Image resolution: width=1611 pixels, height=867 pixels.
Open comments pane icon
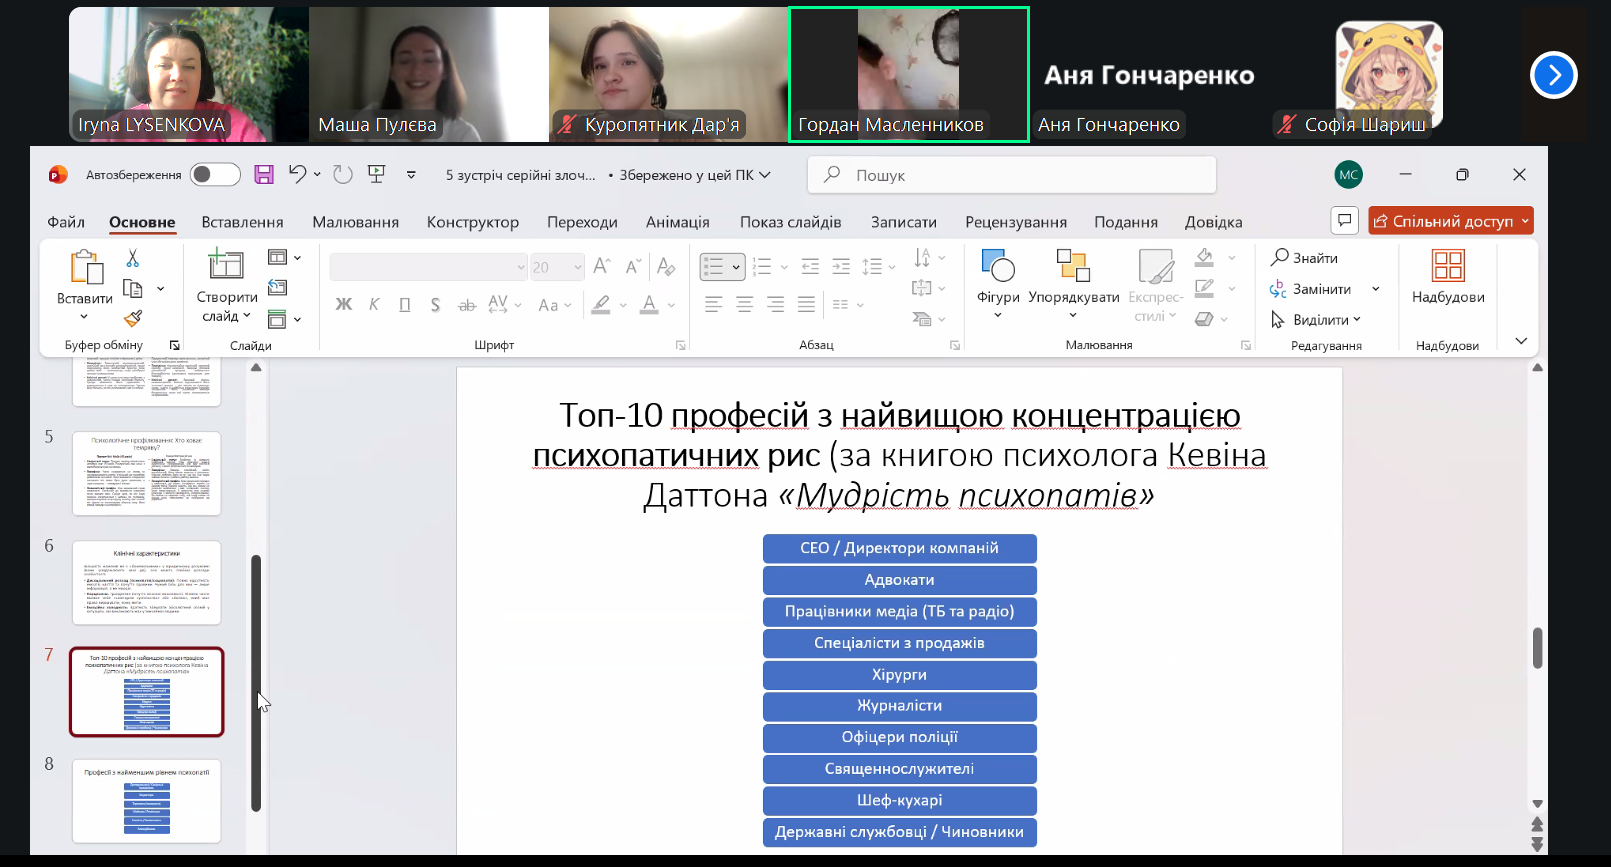pos(1345,221)
